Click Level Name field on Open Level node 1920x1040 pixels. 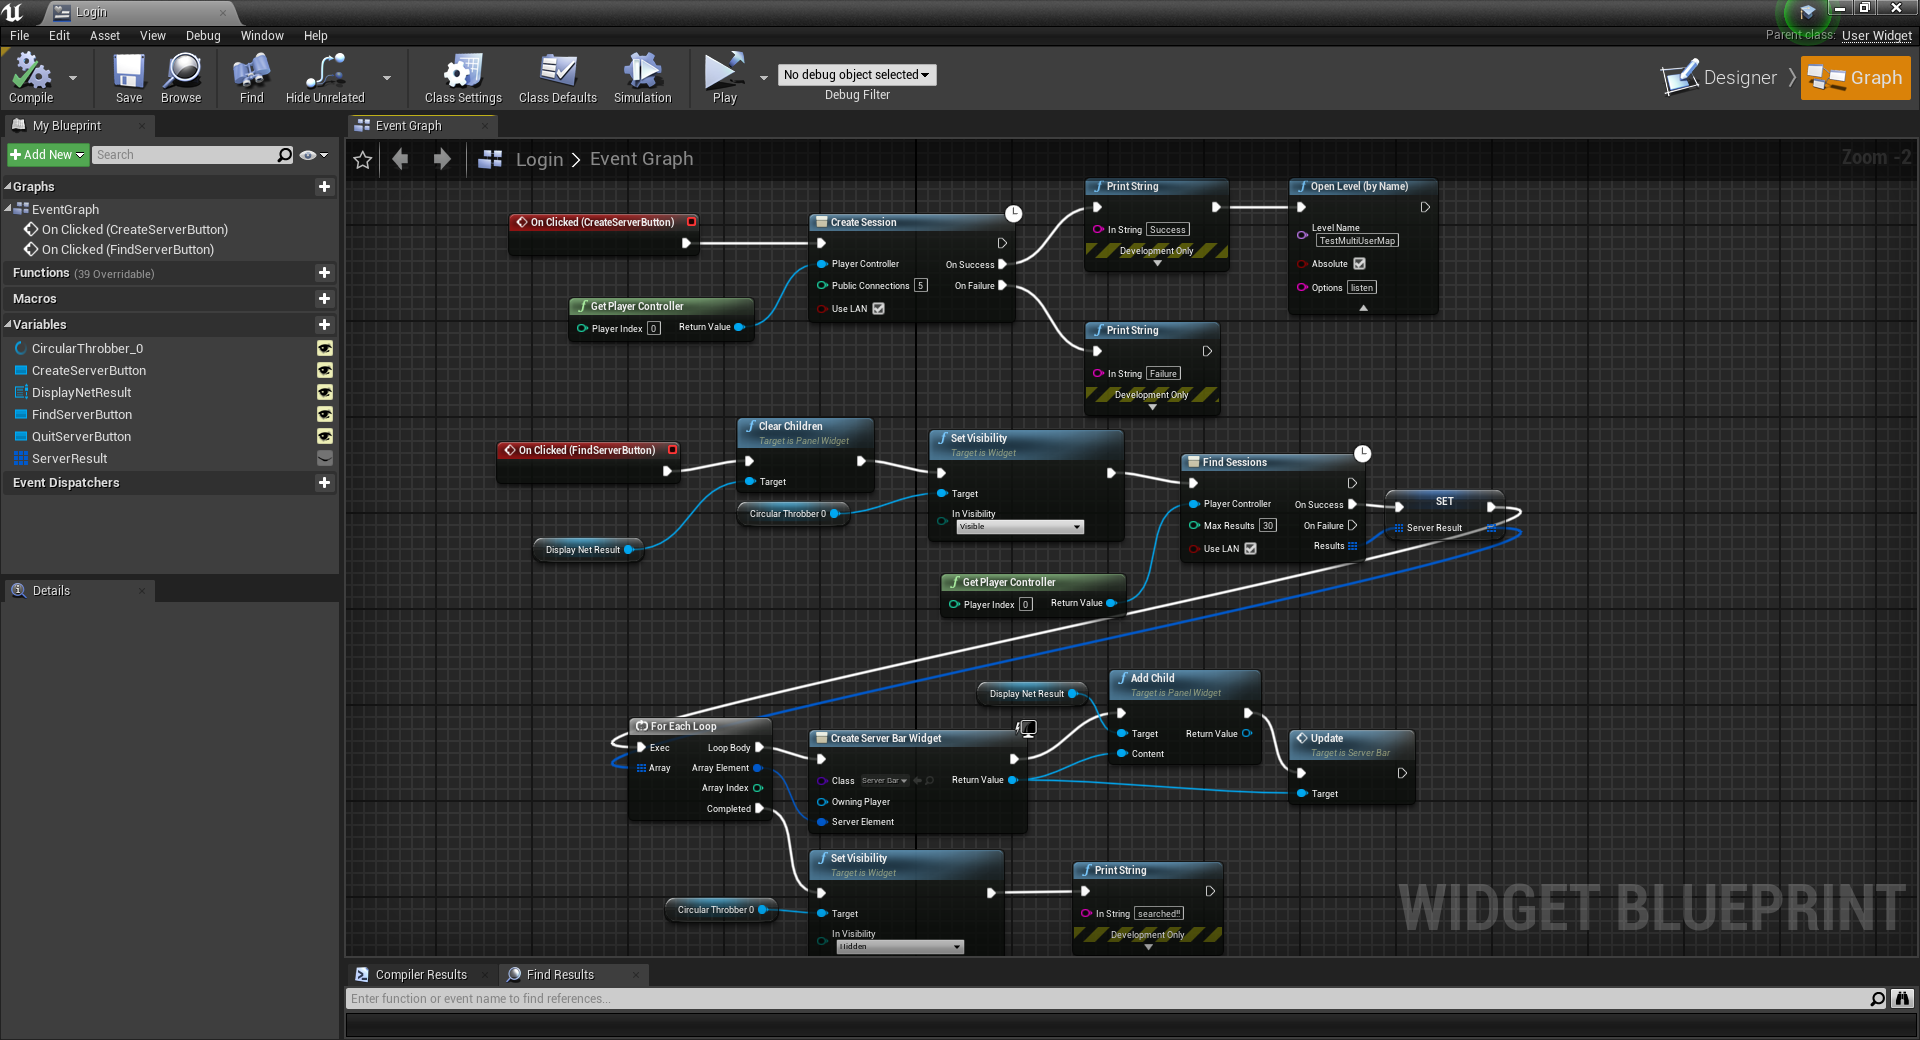point(1357,241)
